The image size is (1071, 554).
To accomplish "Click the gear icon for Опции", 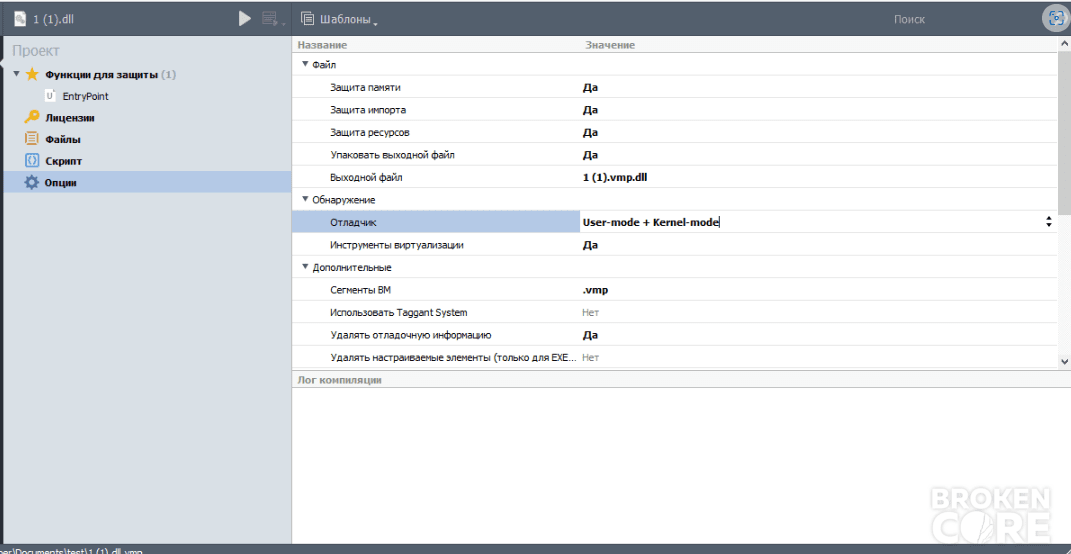I will (31, 182).
